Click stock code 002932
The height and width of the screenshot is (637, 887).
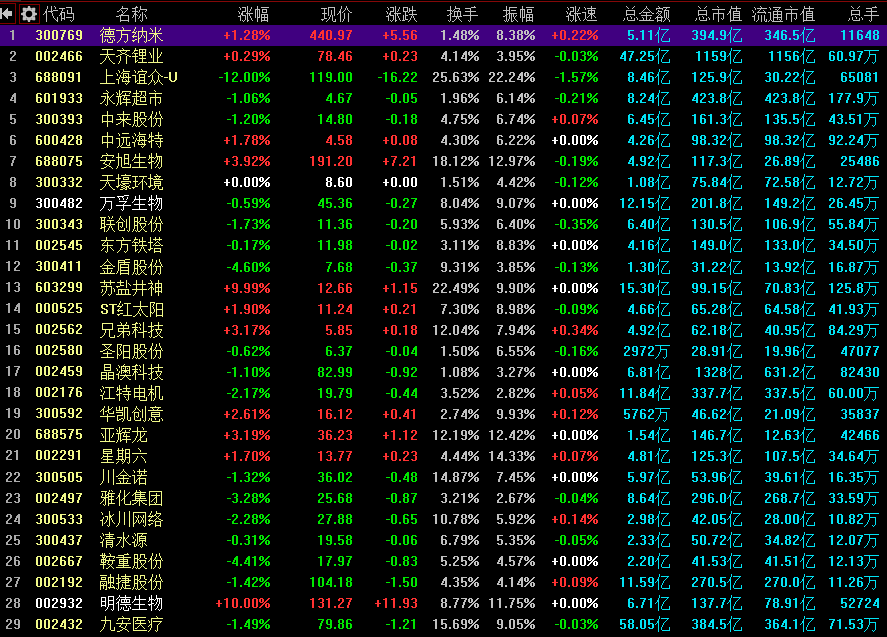click(59, 603)
